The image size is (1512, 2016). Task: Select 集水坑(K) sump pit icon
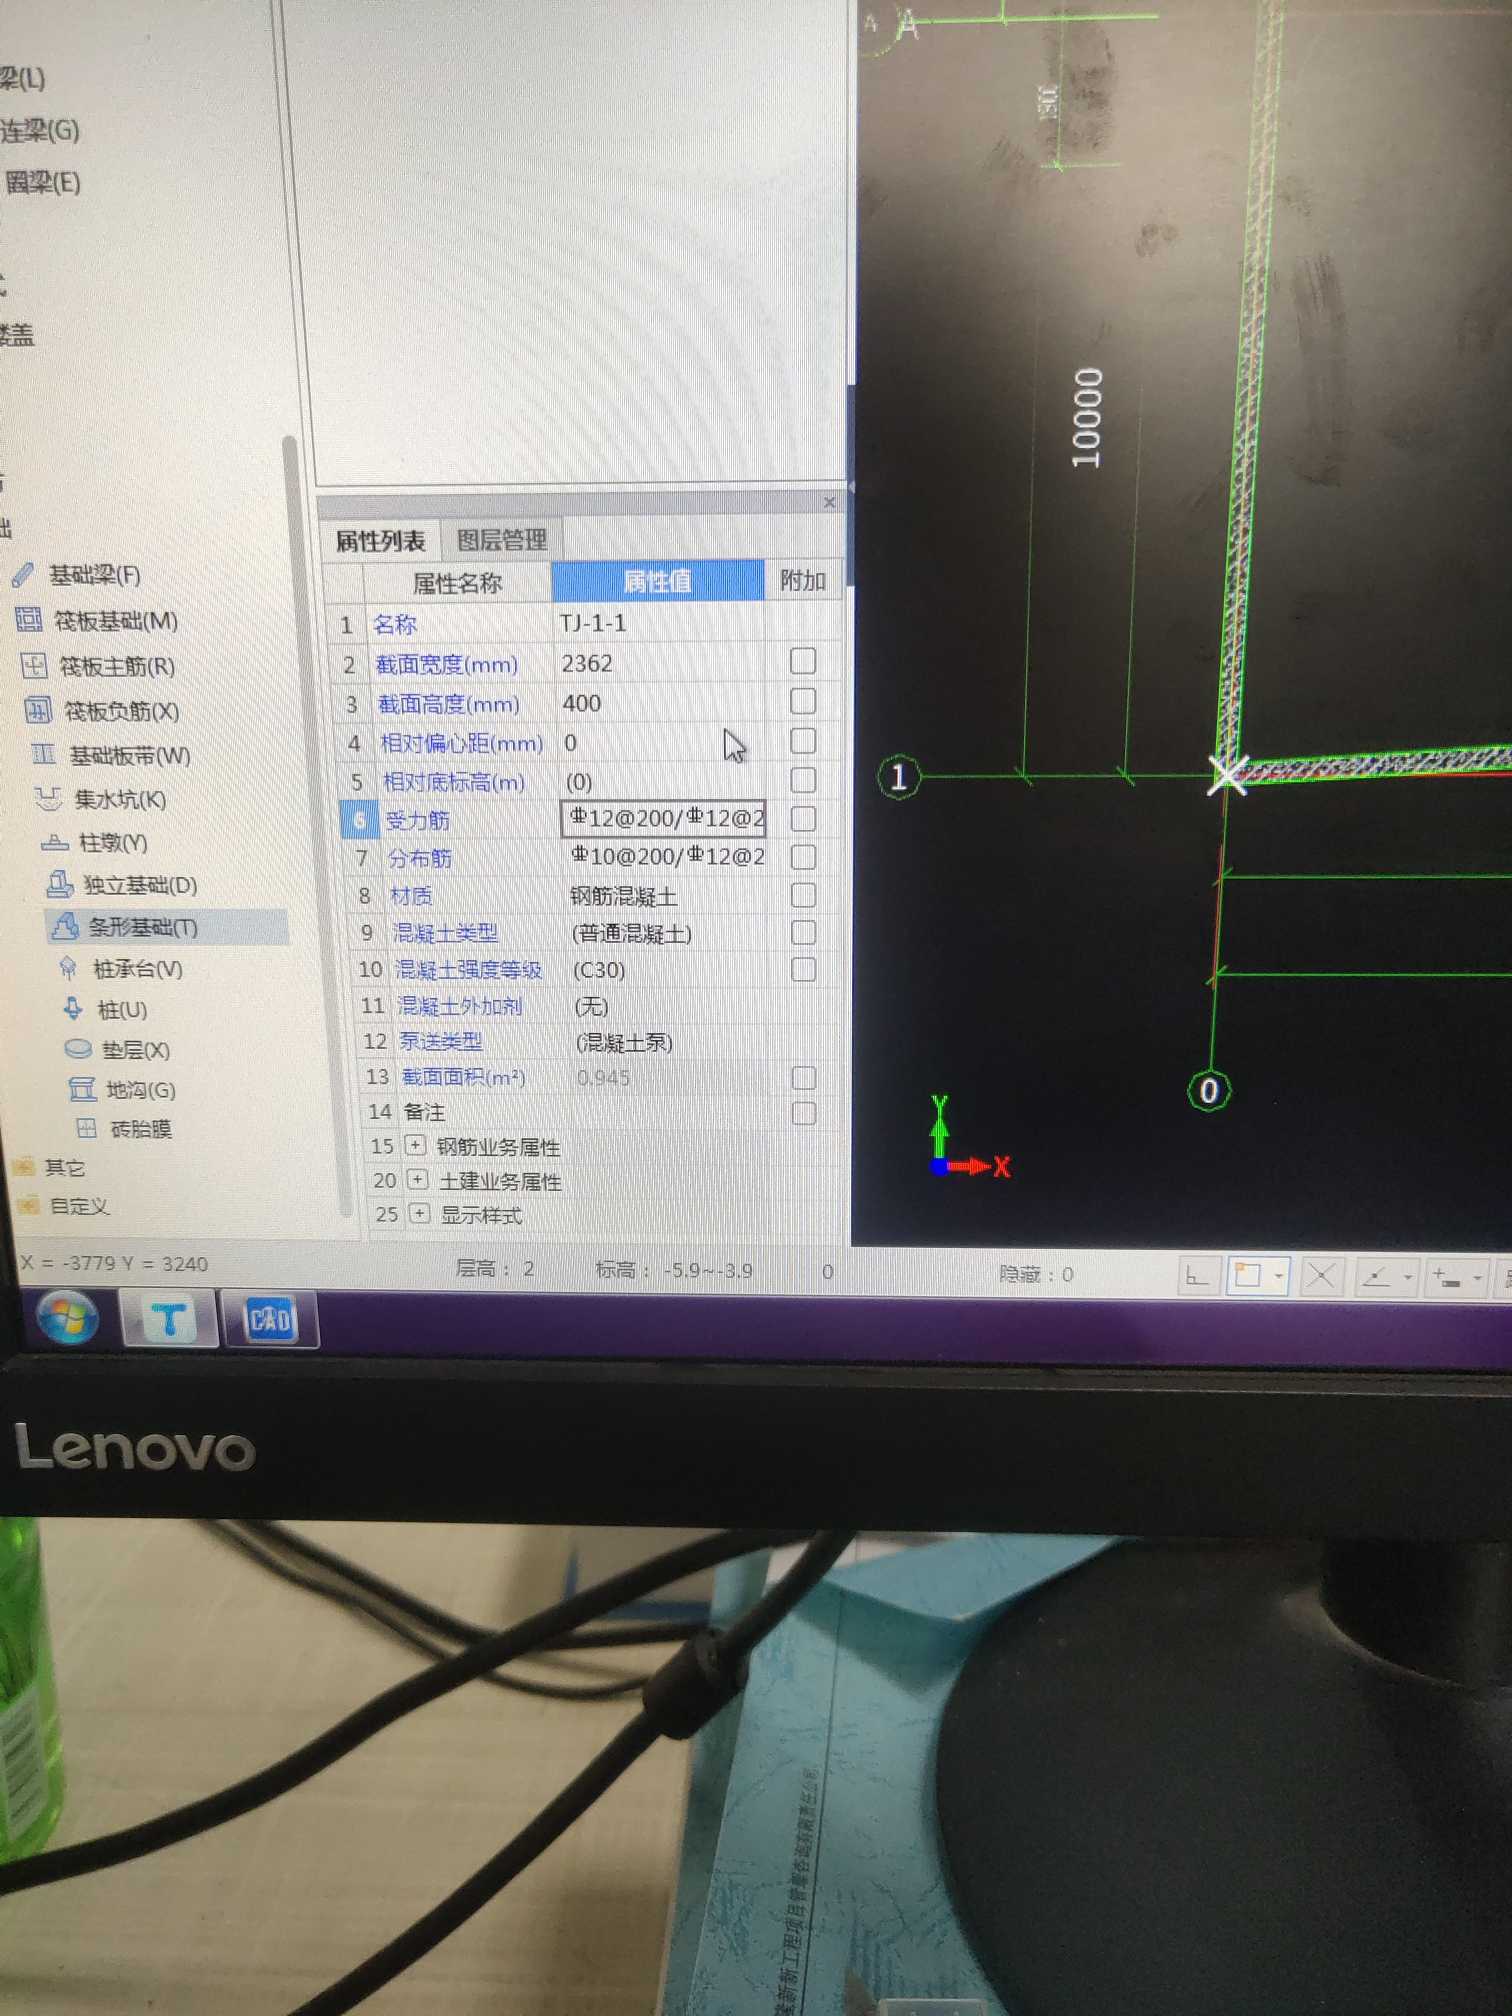[x=47, y=798]
